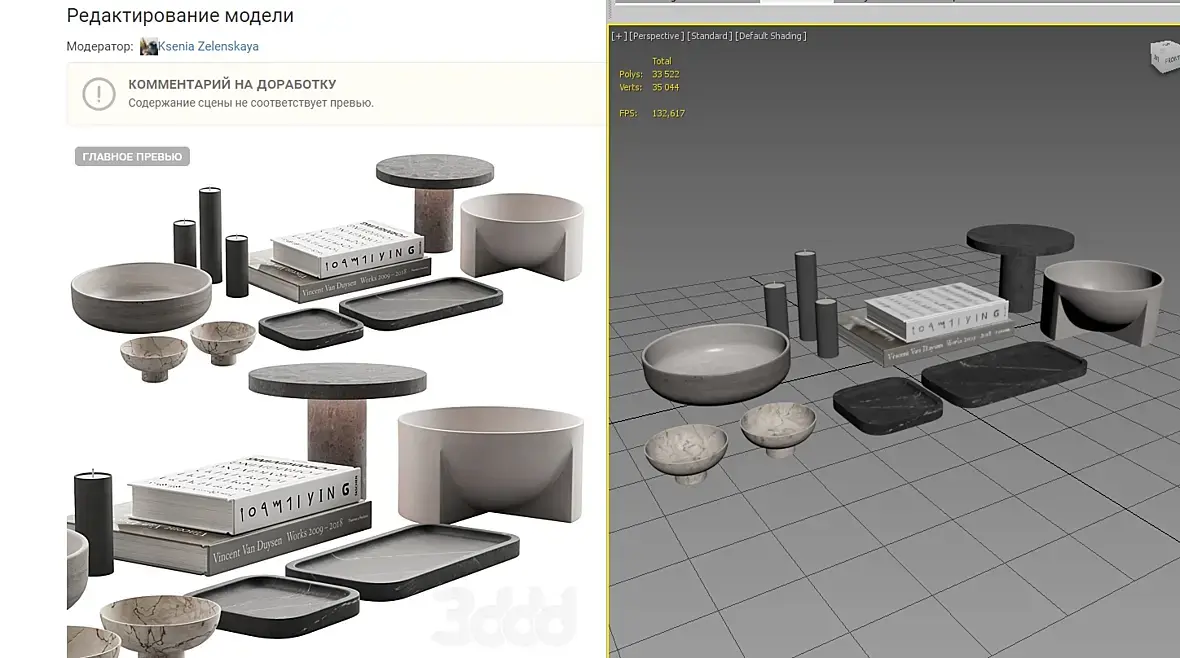Open the [Default Shading] viewport menu

pos(771,36)
